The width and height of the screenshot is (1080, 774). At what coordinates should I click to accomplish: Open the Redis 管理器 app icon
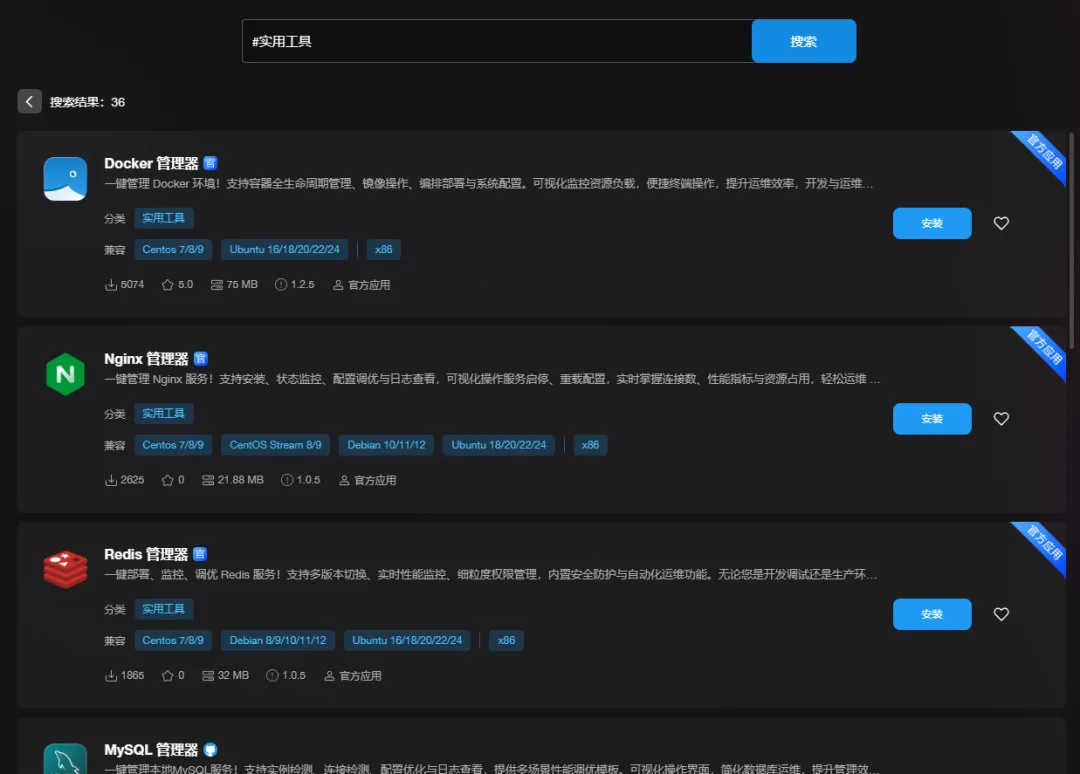click(x=65, y=569)
